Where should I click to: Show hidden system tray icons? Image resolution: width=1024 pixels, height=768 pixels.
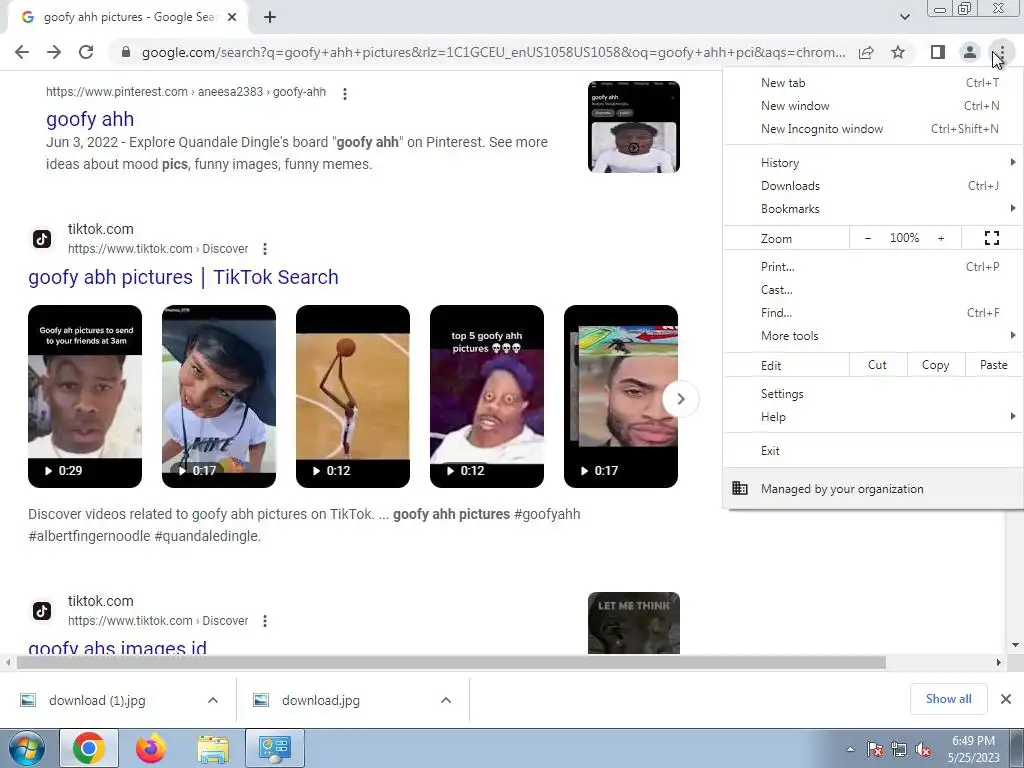coord(850,749)
